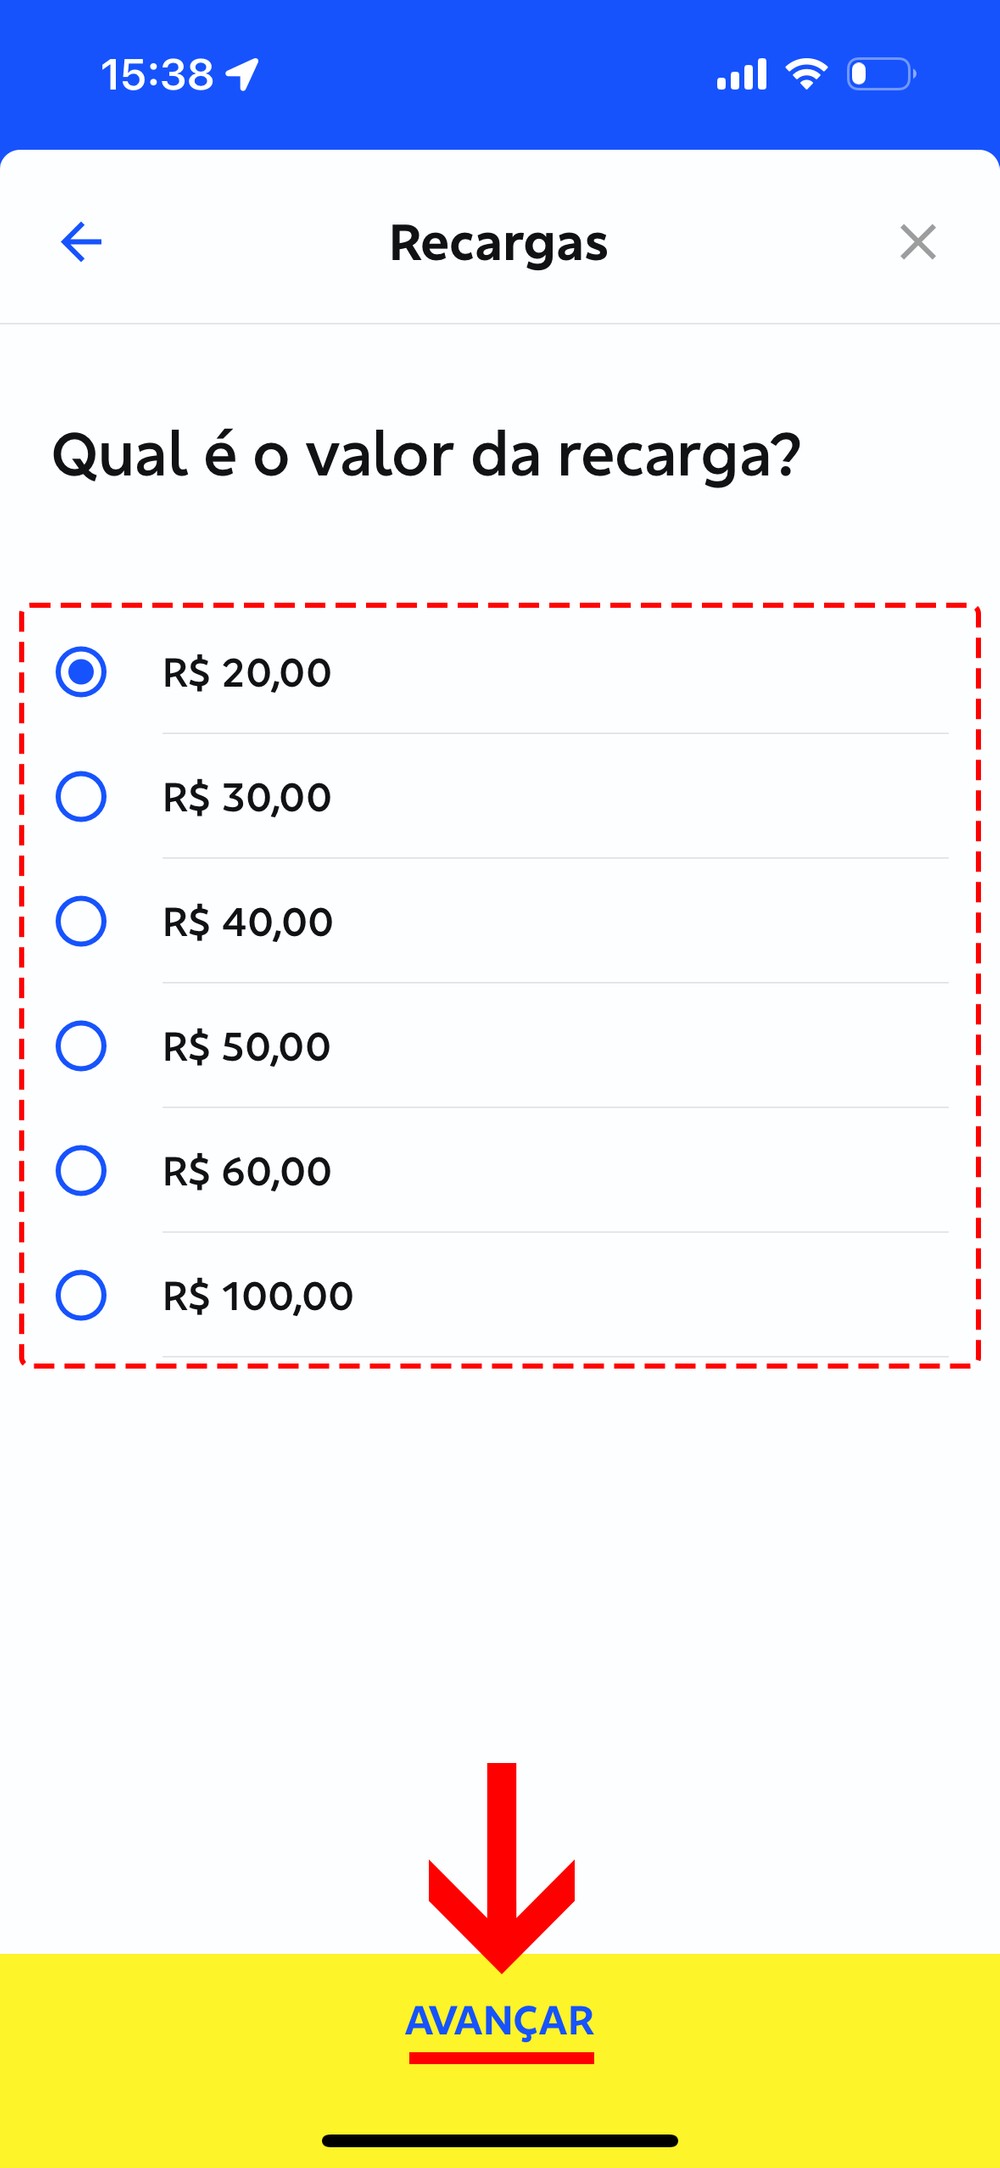
Task: Tap the black home indicator bar
Action: pyautogui.click(x=500, y=2141)
